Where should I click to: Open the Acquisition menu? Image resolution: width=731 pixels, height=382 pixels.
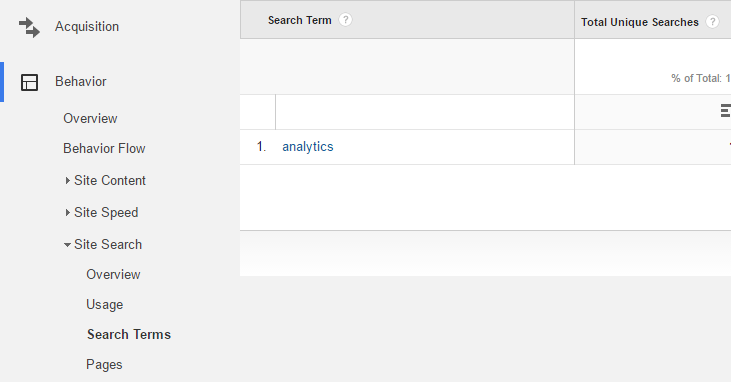point(87,27)
